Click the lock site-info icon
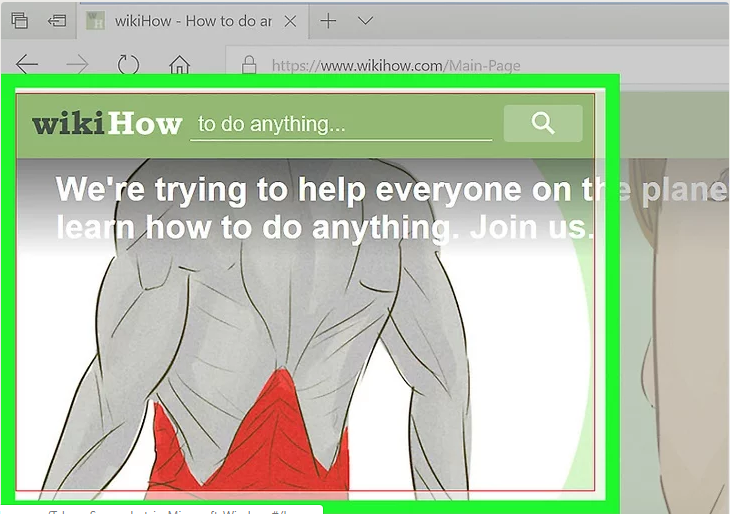 click(249, 65)
